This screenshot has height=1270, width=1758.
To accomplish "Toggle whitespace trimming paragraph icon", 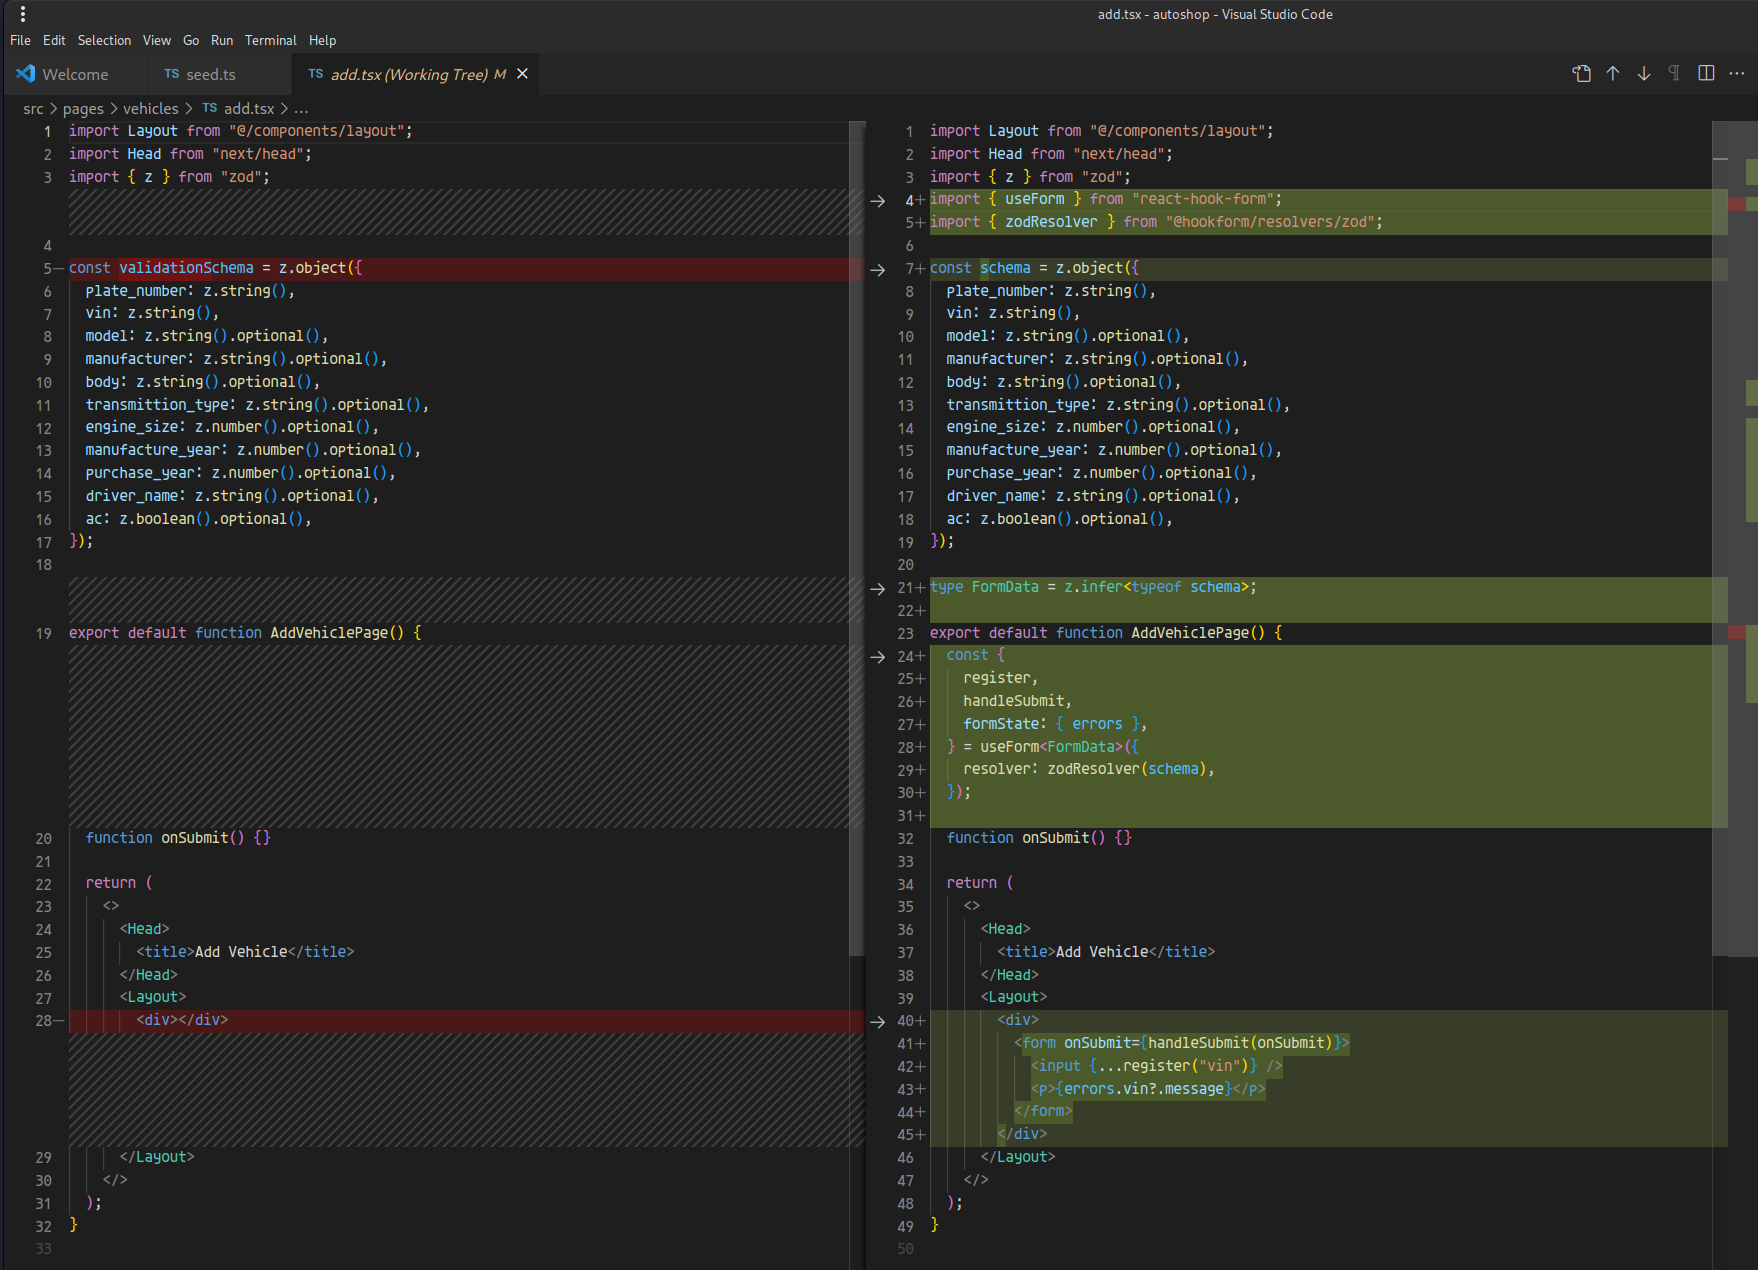I will [1674, 74].
